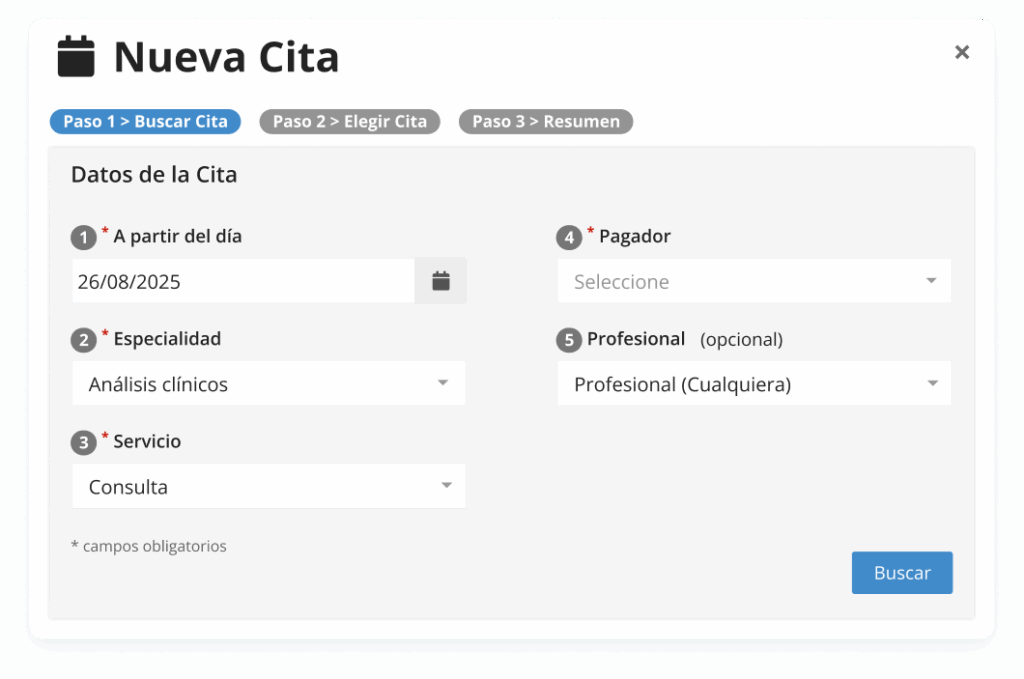Open the Especialidad dropdown
Image resolution: width=1024 pixels, height=679 pixels.
point(268,384)
